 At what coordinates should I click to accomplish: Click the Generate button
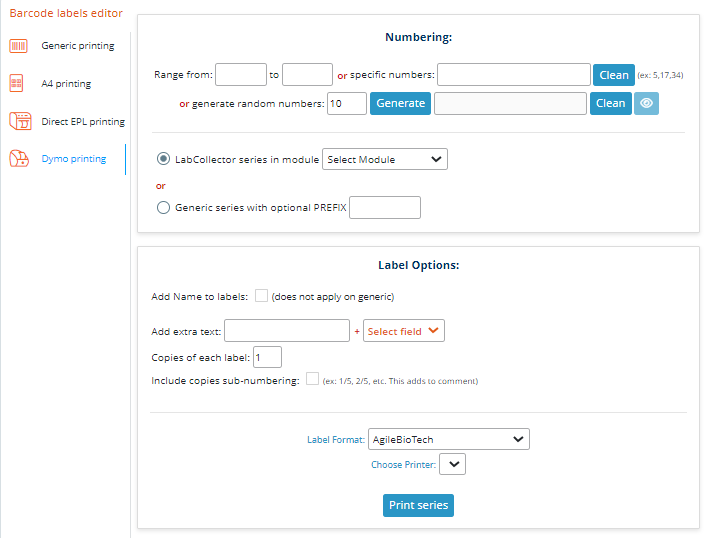tap(400, 103)
